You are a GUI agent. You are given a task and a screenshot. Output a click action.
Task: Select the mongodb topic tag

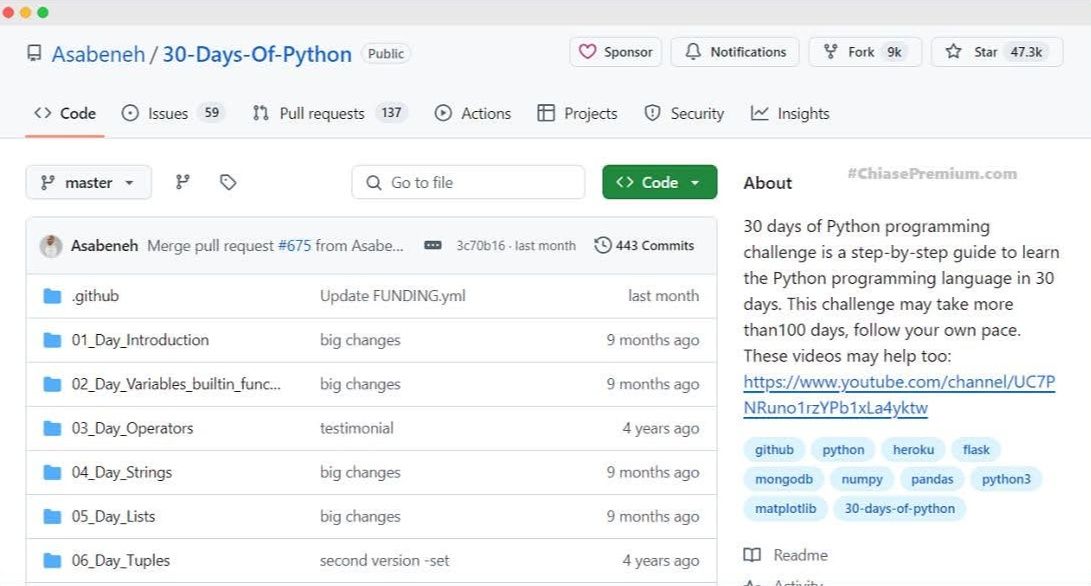pos(783,479)
